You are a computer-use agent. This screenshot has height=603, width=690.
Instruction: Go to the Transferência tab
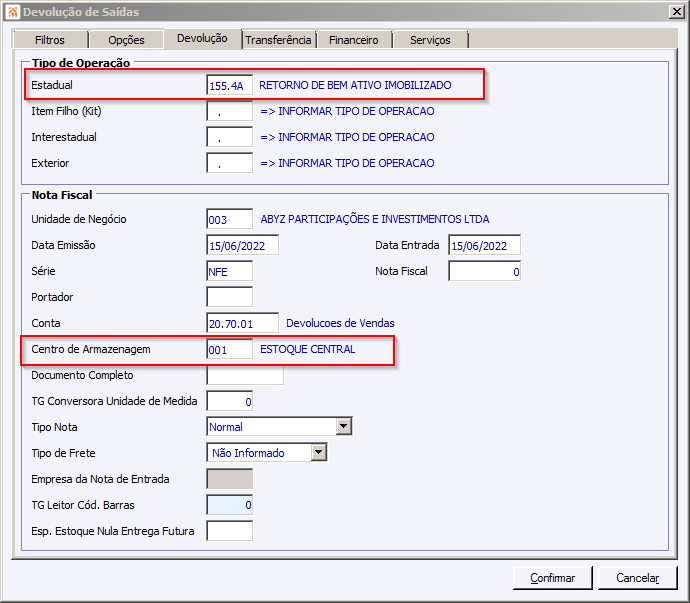click(279, 40)
